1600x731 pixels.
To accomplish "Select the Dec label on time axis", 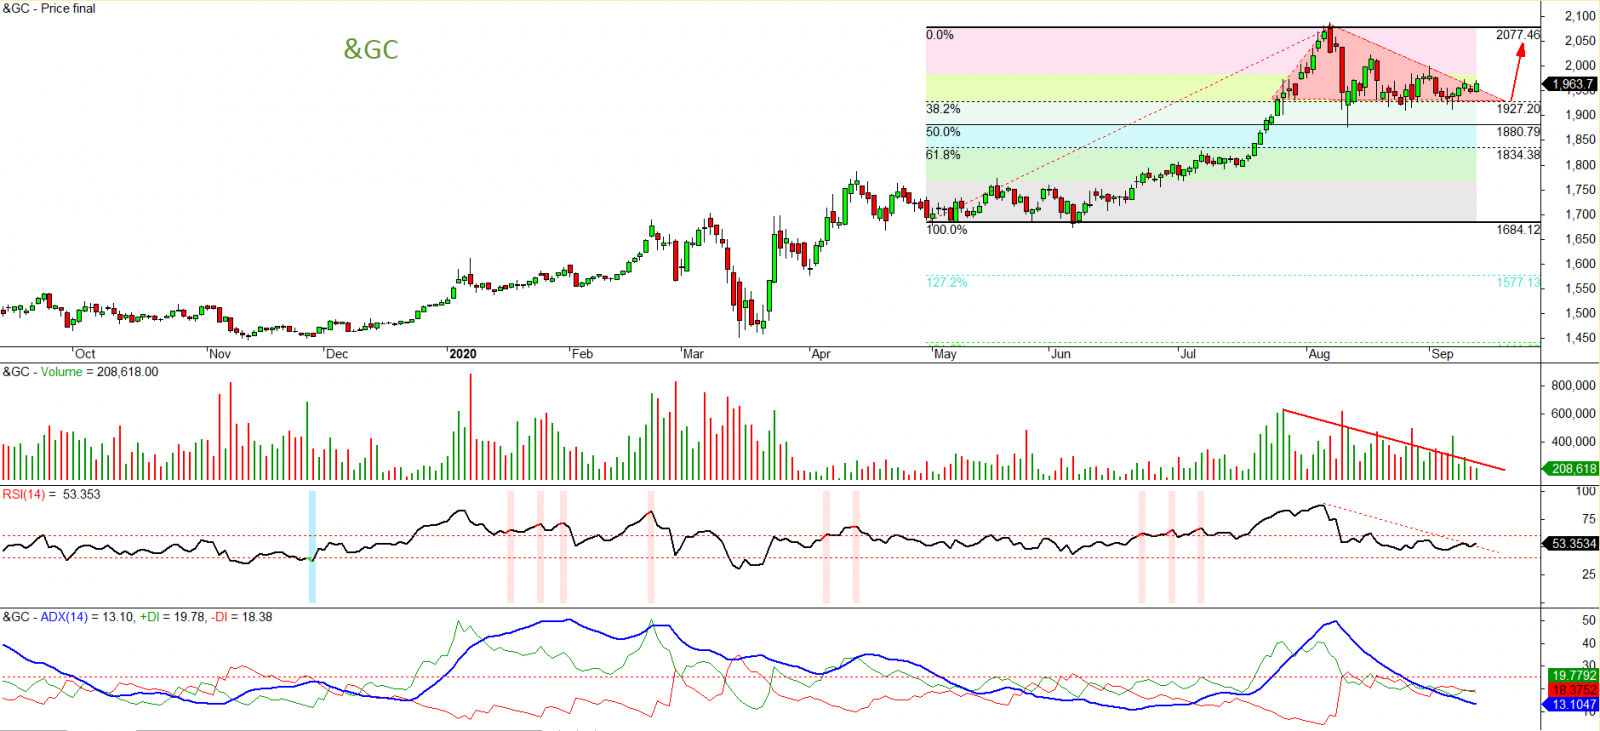I will coord(337,354).
